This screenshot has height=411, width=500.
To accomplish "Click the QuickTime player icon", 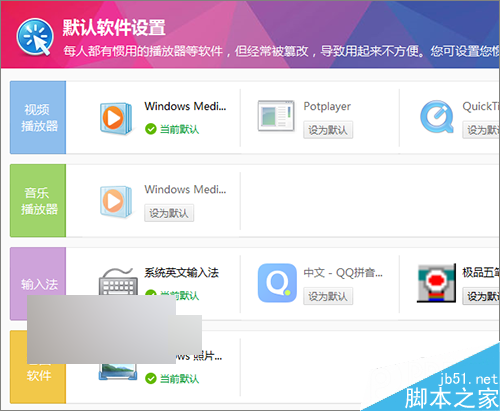I will [x=437, y=117].
